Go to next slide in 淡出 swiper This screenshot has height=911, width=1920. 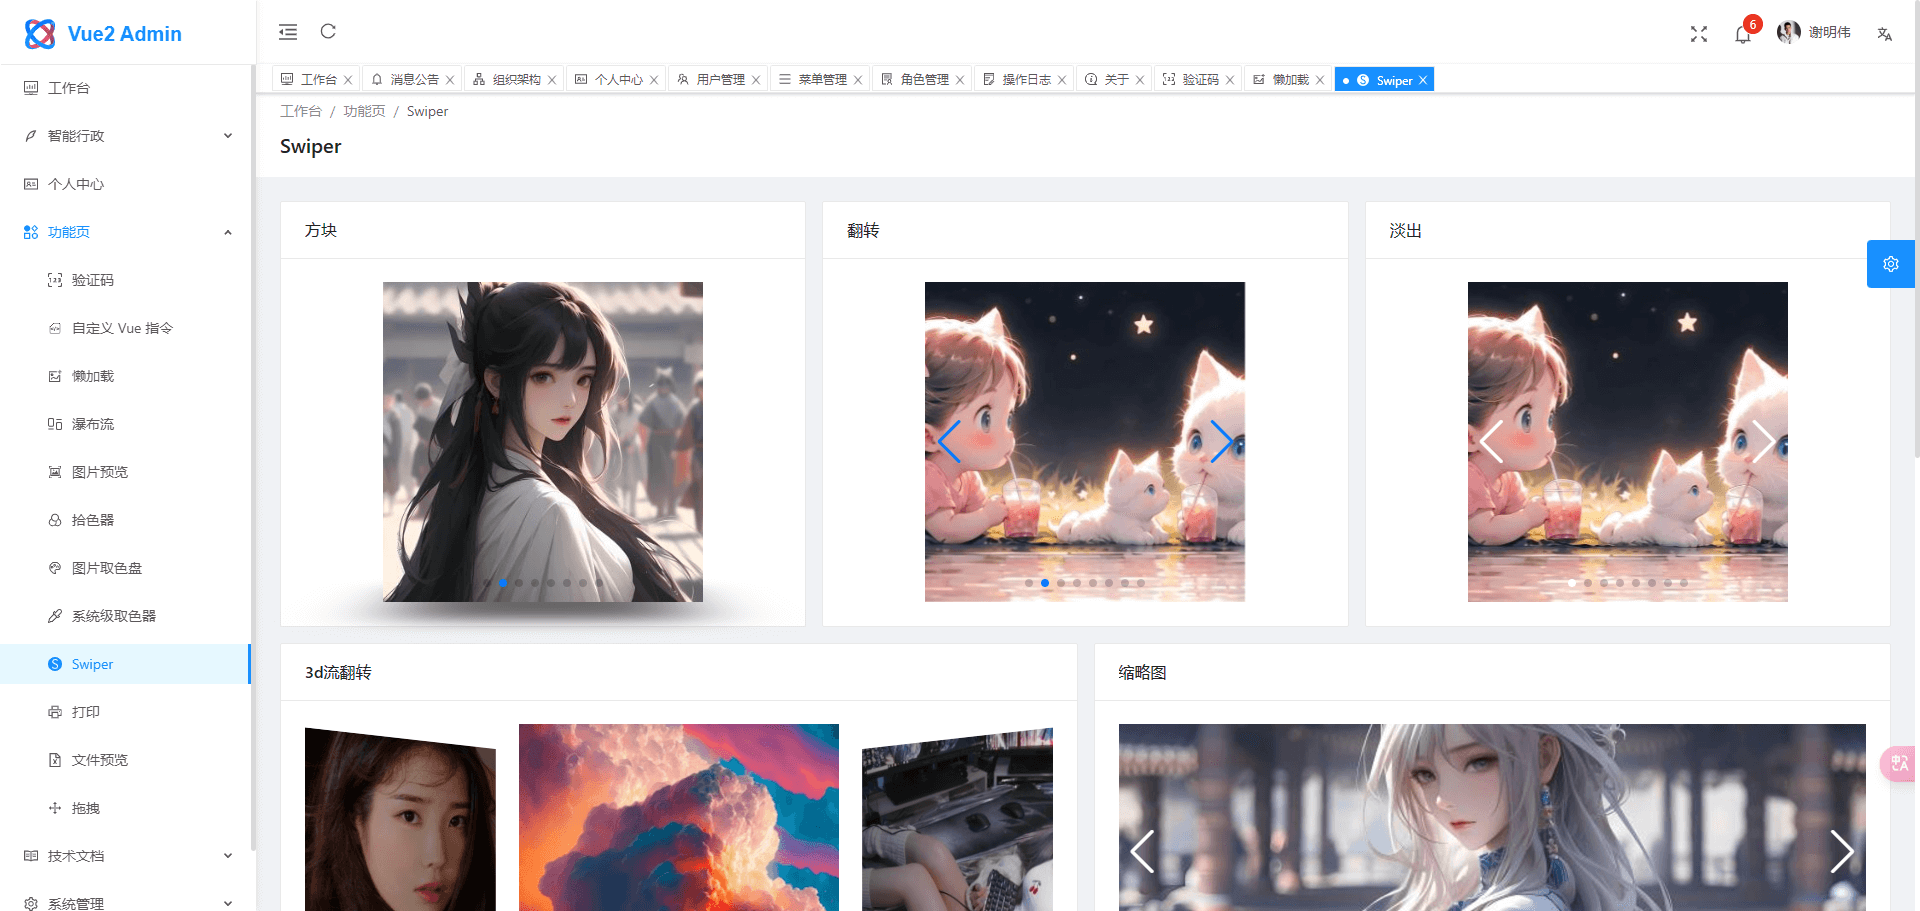pyautogui.click(x=1764, y=441)
